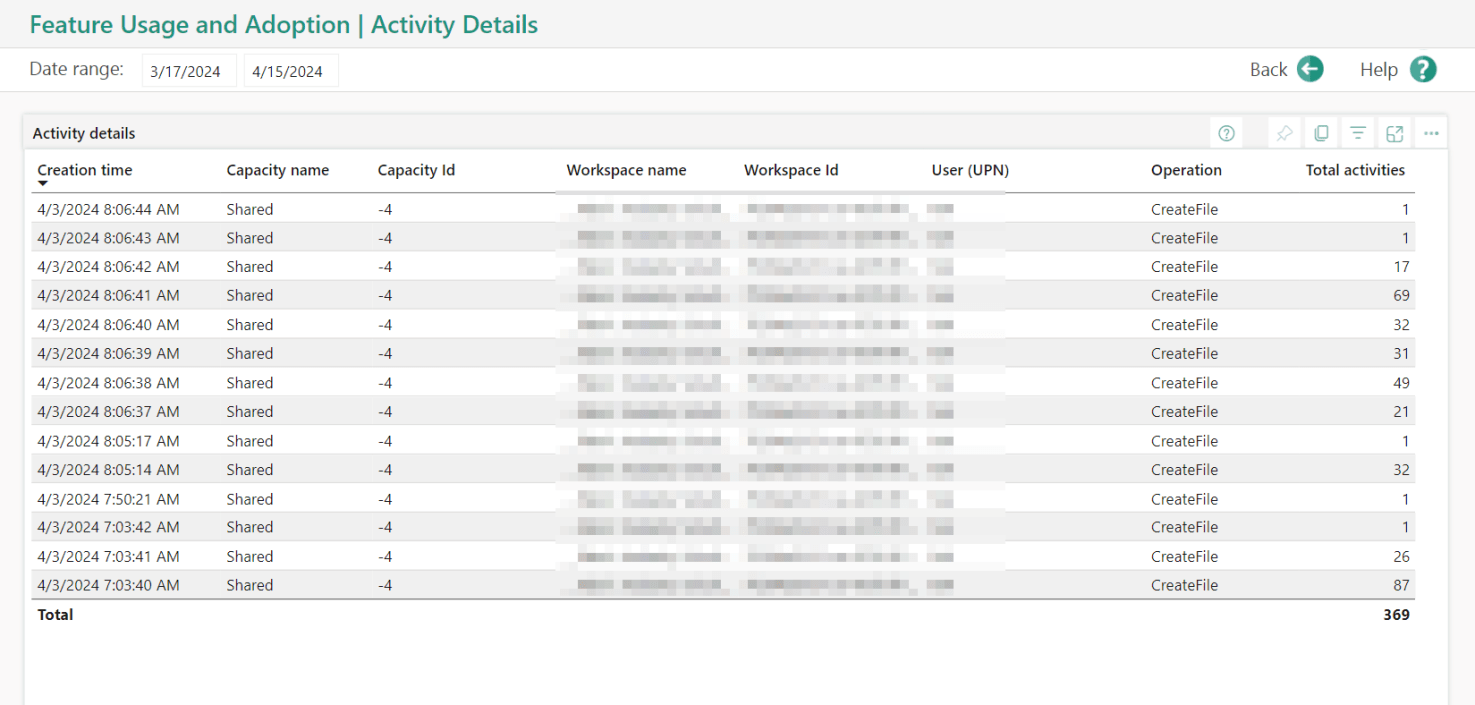Copy the Activity details visual as image
Image resolution: width=1475 pixels, height=705 pixels.
click(x=1321, y=132)
